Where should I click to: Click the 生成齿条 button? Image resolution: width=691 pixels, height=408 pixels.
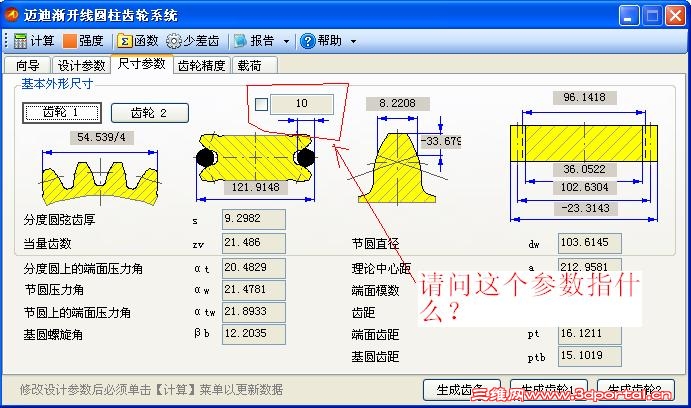coord(461,389)
